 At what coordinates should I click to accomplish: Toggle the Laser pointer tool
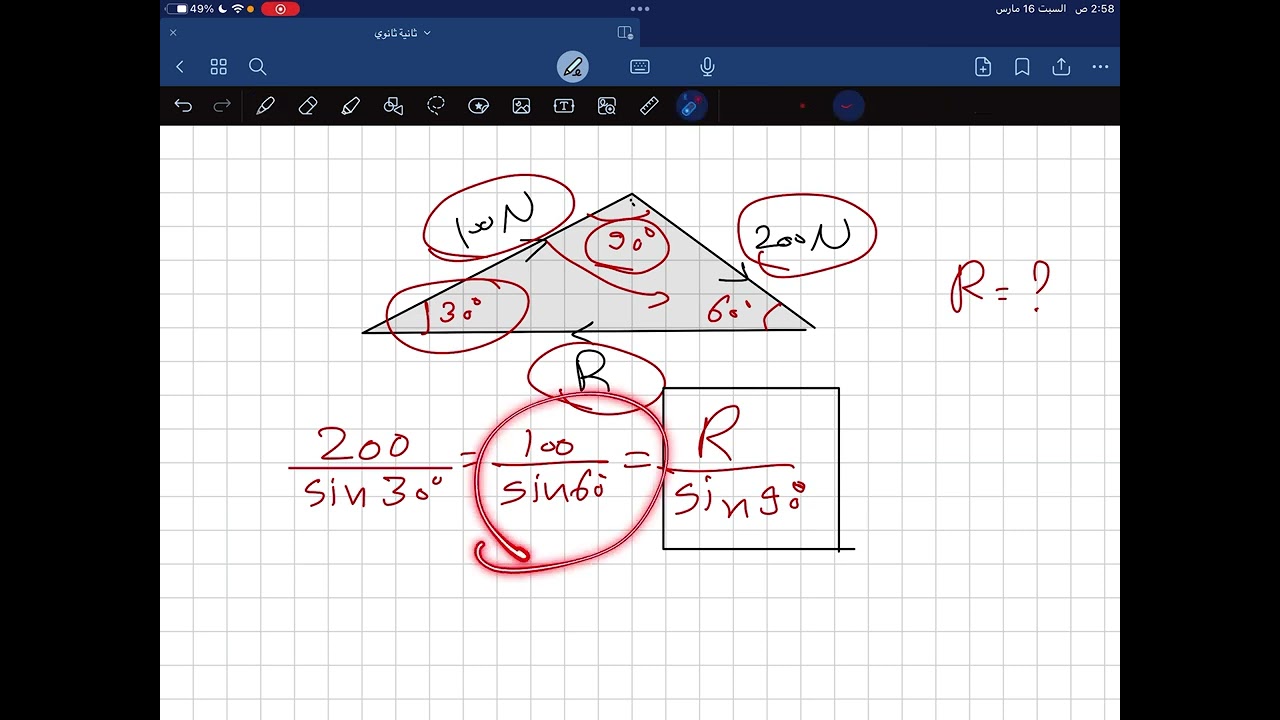(x=691, y=105)
